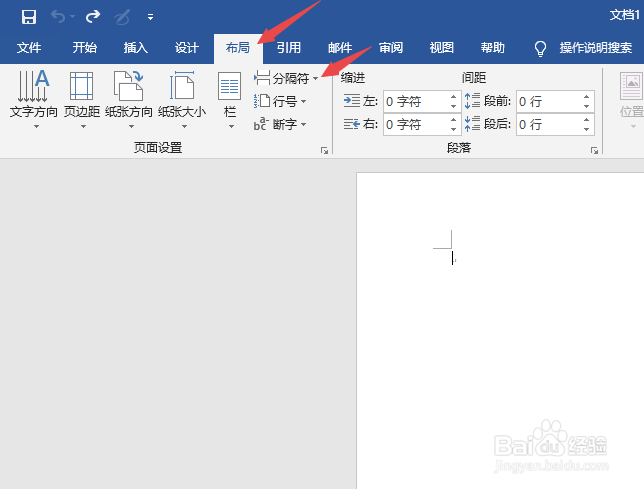This screenshot has height=489, width=644.
Task: Switch to the 引用 tab
Action: point(288,48)
